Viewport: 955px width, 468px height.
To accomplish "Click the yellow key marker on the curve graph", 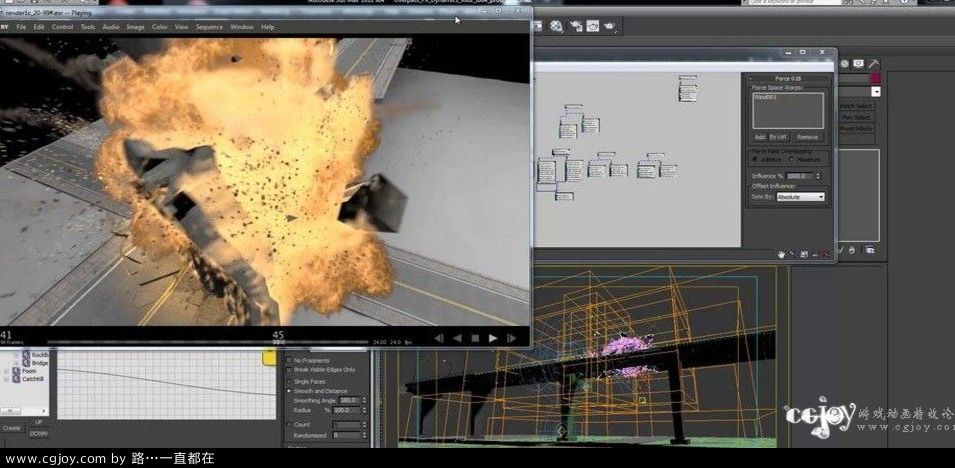I will point(269,358).
